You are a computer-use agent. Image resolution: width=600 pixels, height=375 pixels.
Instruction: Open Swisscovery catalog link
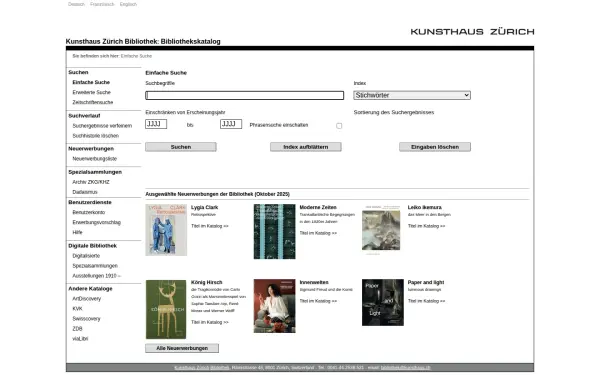86,318
